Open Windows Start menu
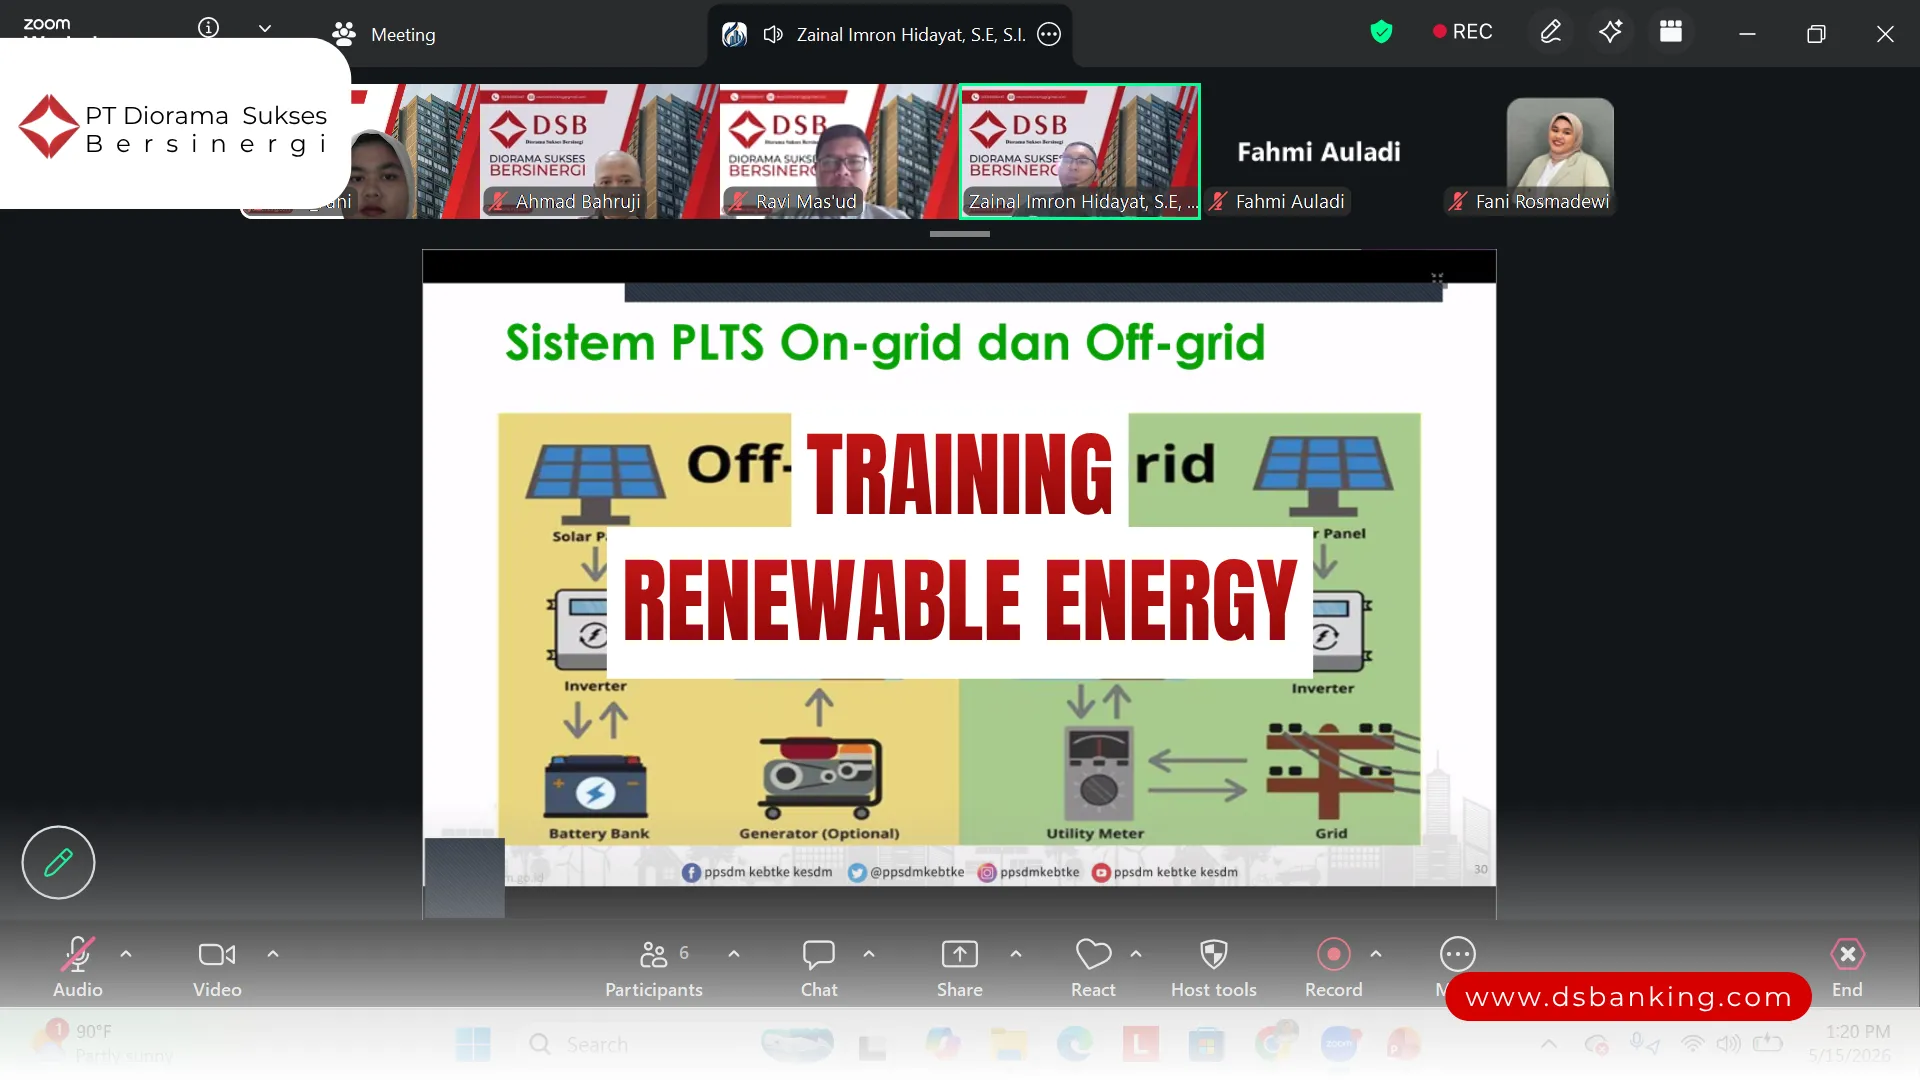 (x=473, y=1045)
